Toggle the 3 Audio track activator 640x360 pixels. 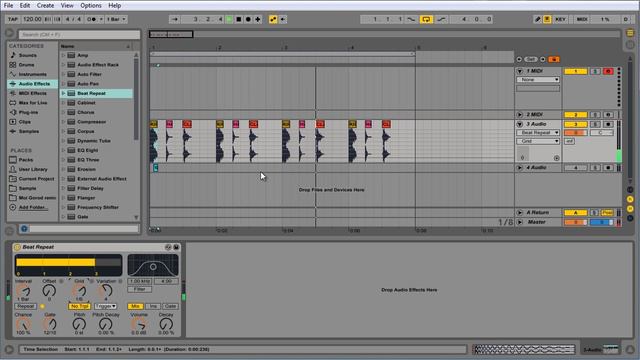576,124
